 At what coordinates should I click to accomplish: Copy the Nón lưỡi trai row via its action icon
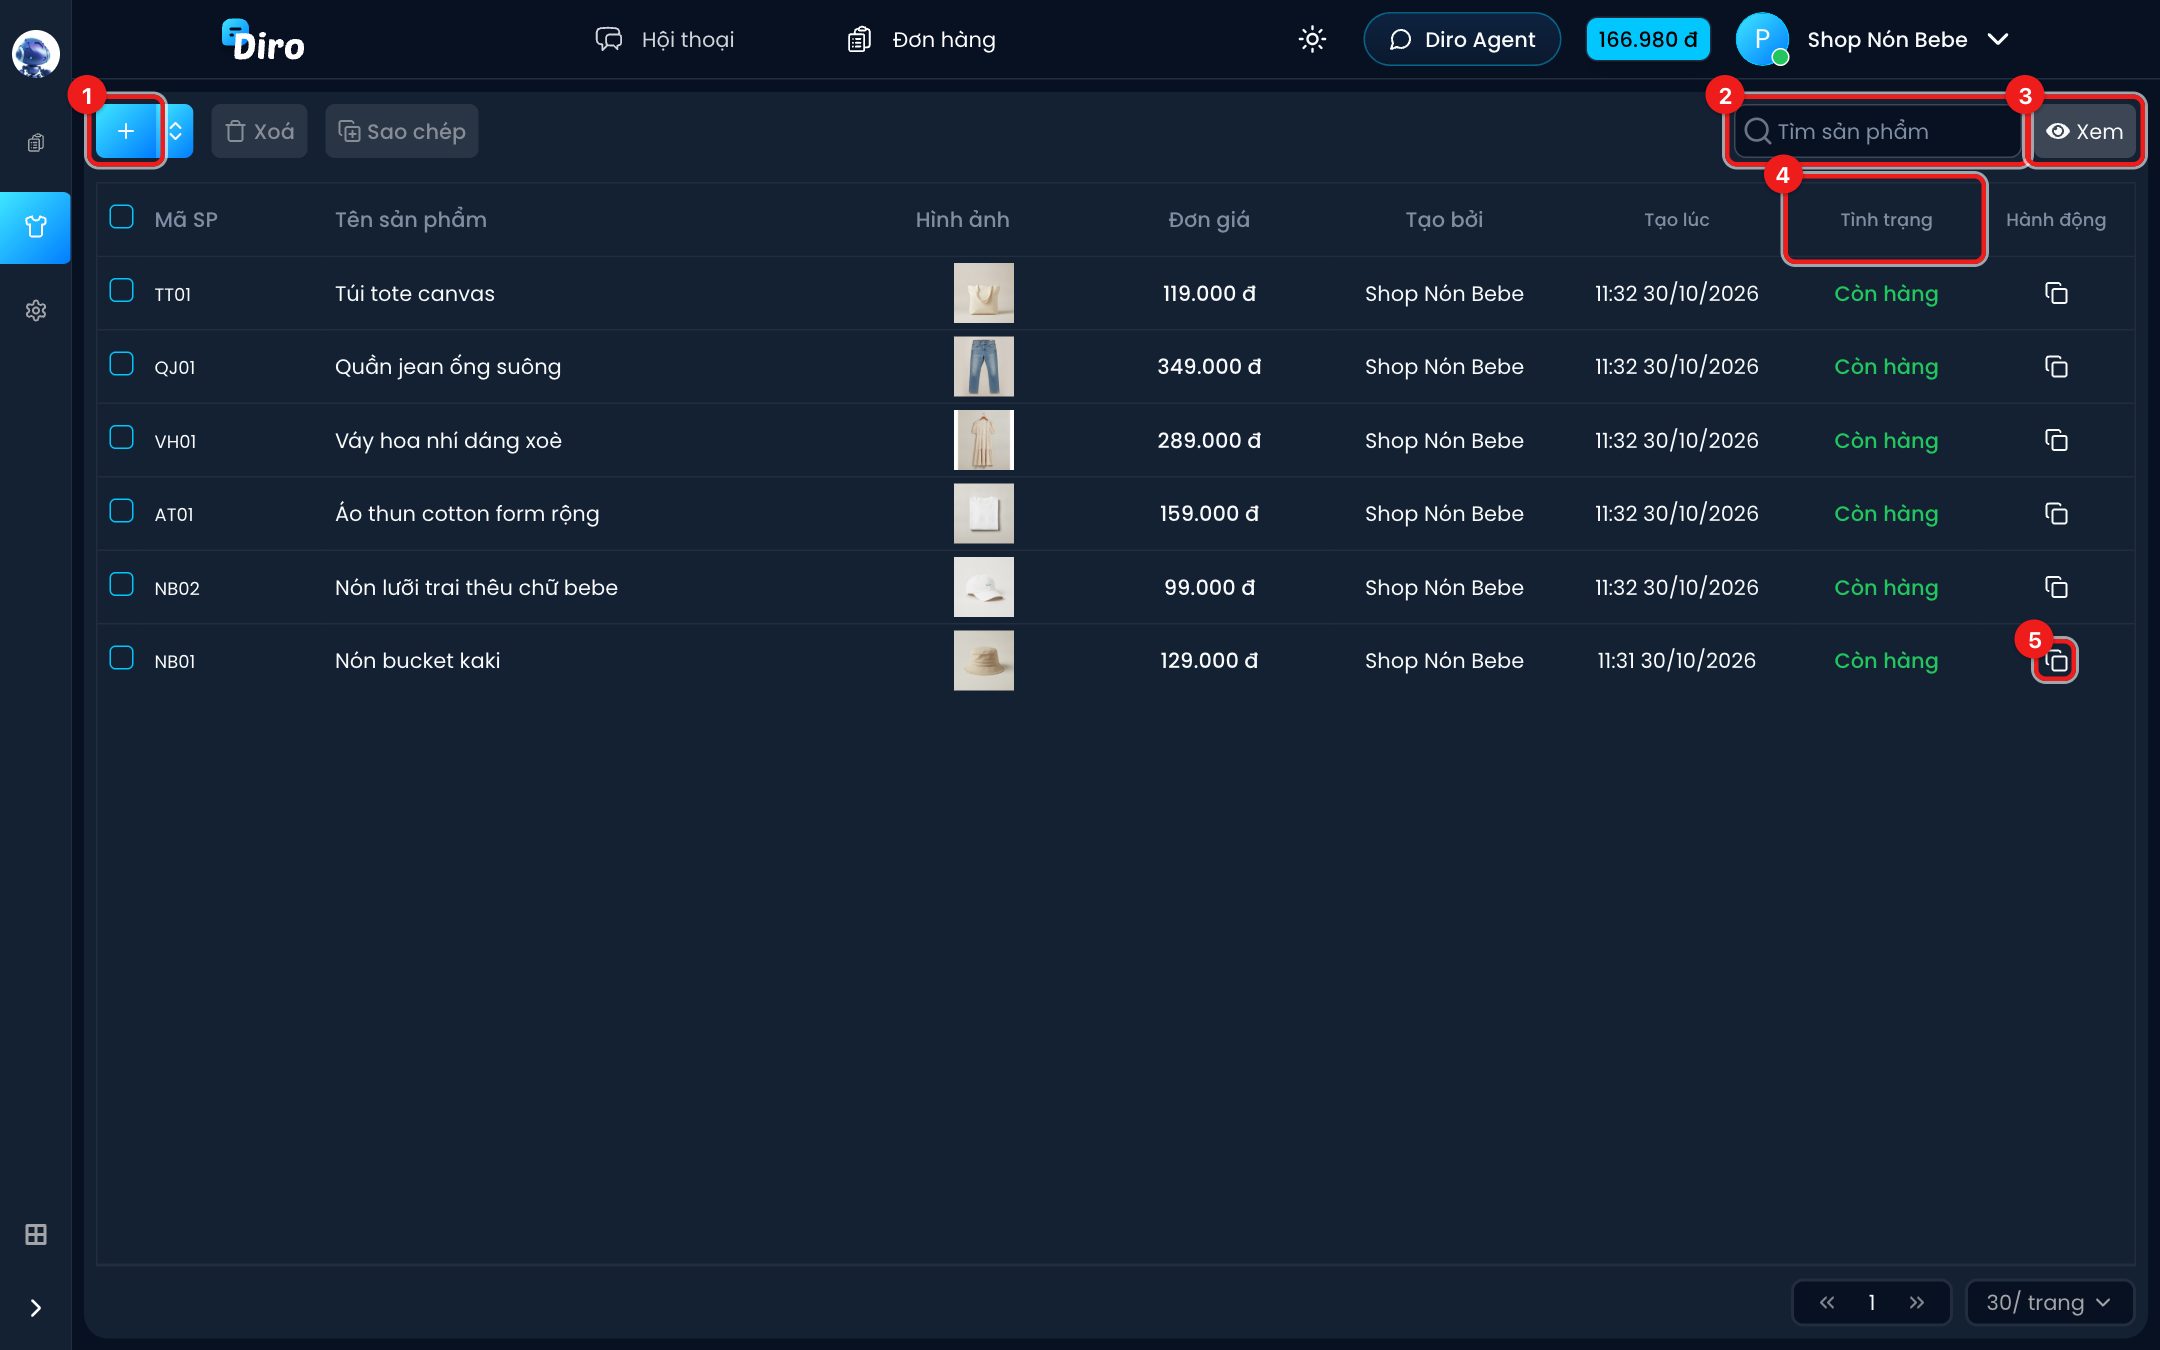coord(2056,587)
